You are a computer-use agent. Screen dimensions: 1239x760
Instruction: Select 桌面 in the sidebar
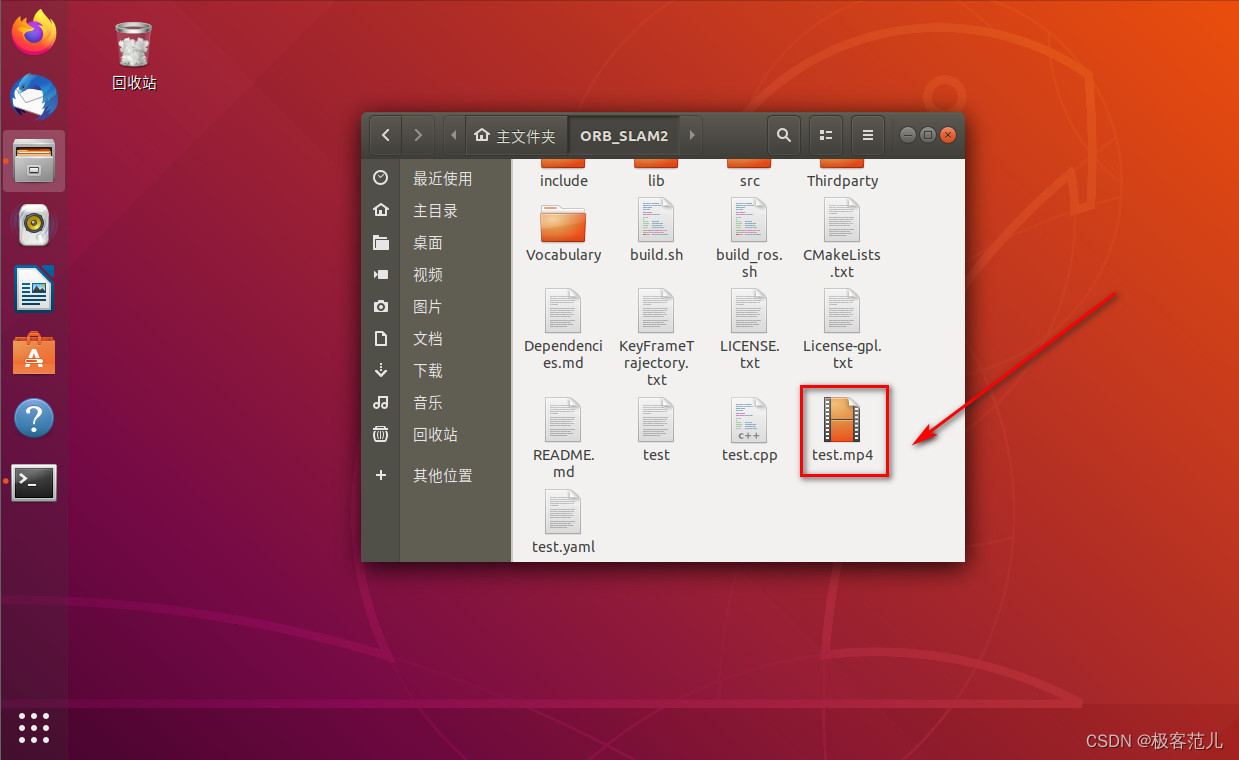(x=436, y=242)
